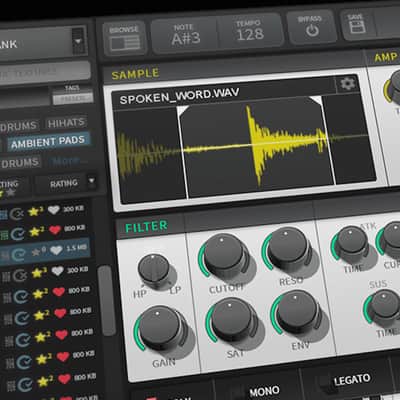Click the x-circle icon beside the blue grid icon
The image size is (400, 400).
click(x=16, y=214)
